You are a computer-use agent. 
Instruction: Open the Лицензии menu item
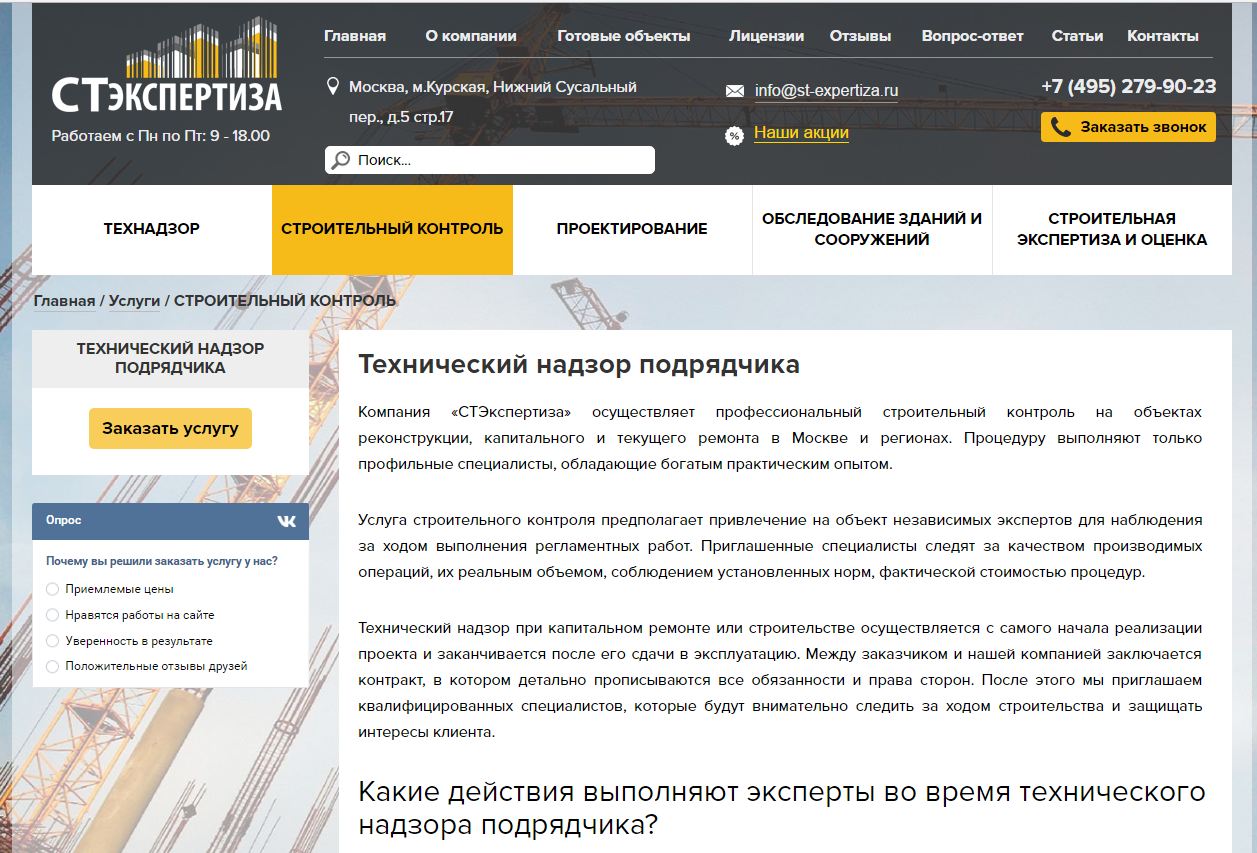[x=767, y=36]
